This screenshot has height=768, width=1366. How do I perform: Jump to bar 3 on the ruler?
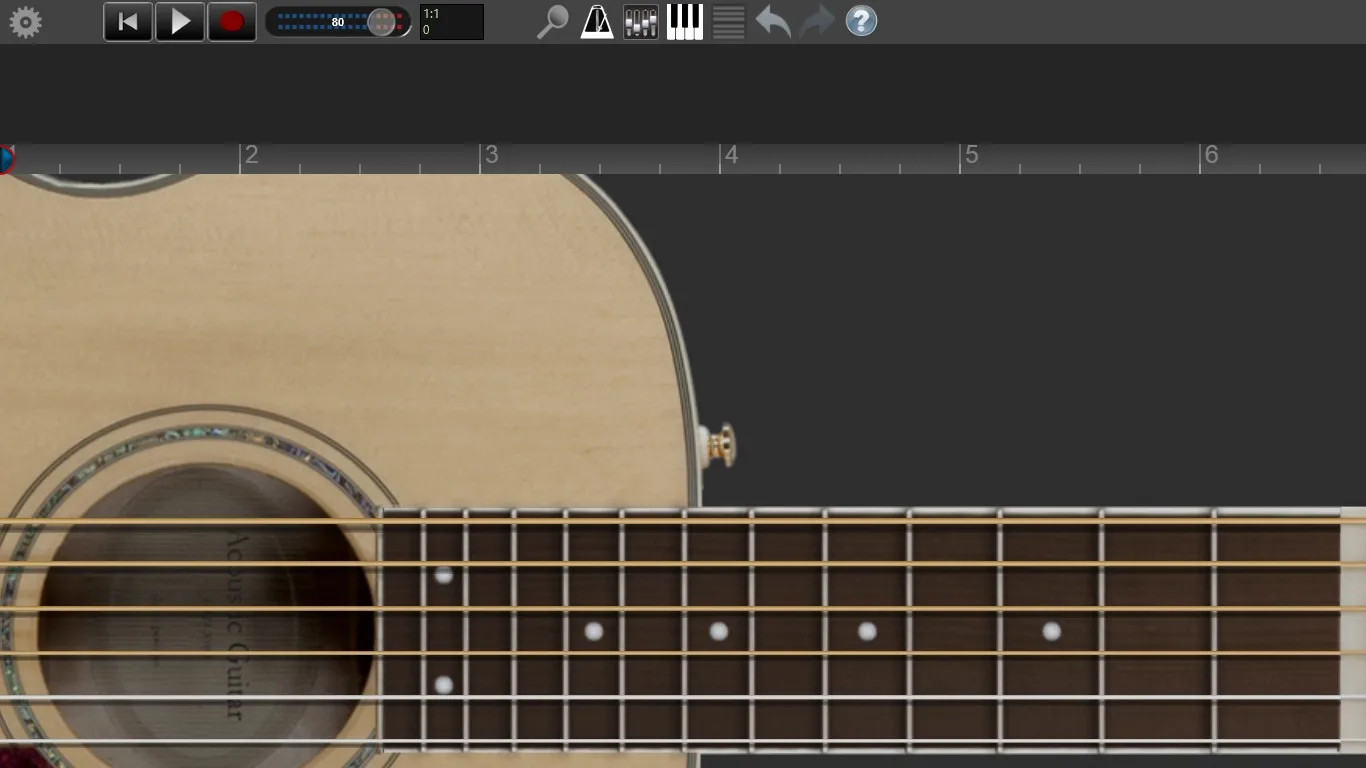[492, 155]
